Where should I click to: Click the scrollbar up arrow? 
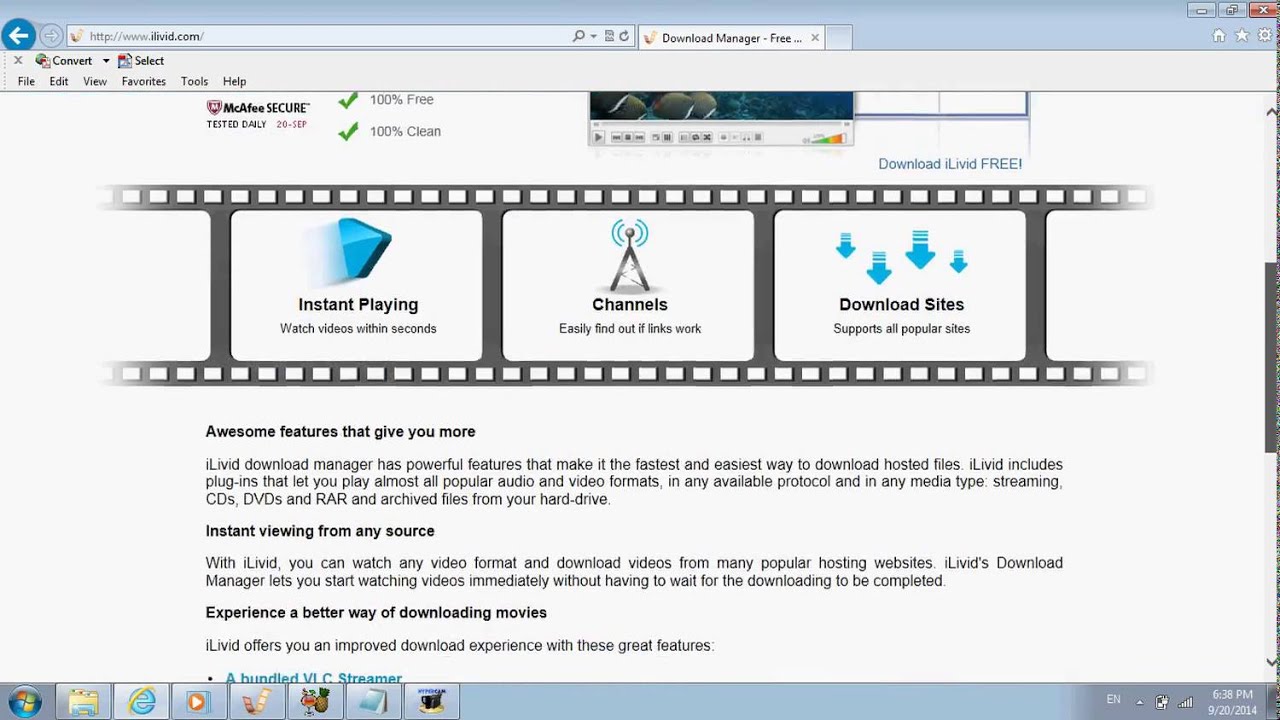tap(1272, 110)
